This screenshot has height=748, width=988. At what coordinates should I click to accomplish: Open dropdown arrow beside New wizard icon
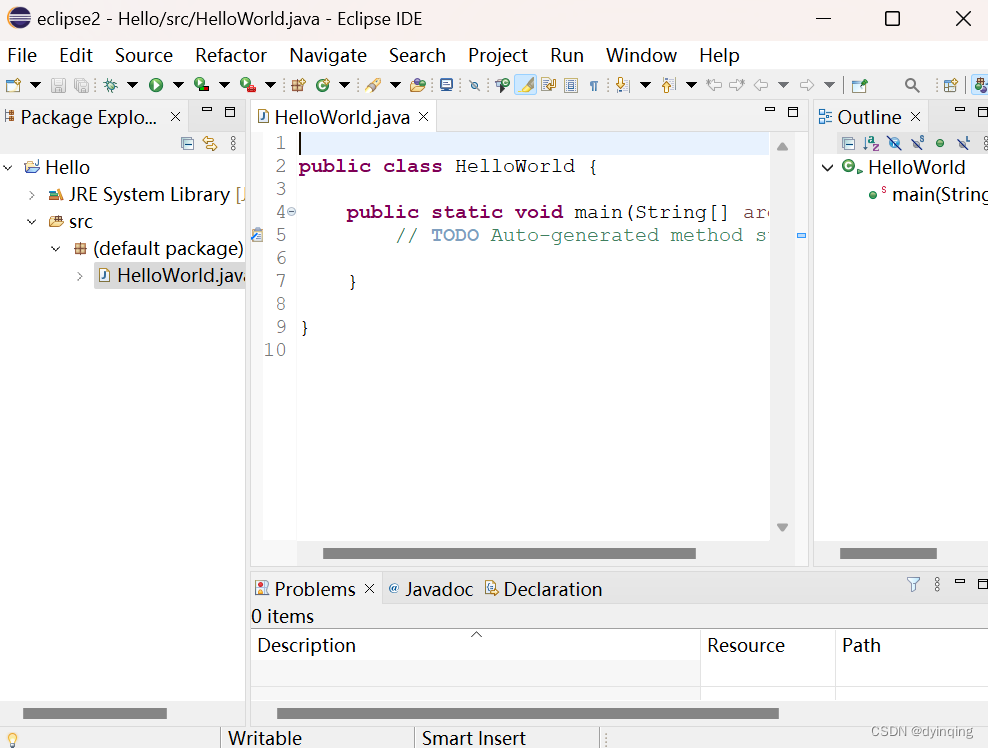point(35,85)
